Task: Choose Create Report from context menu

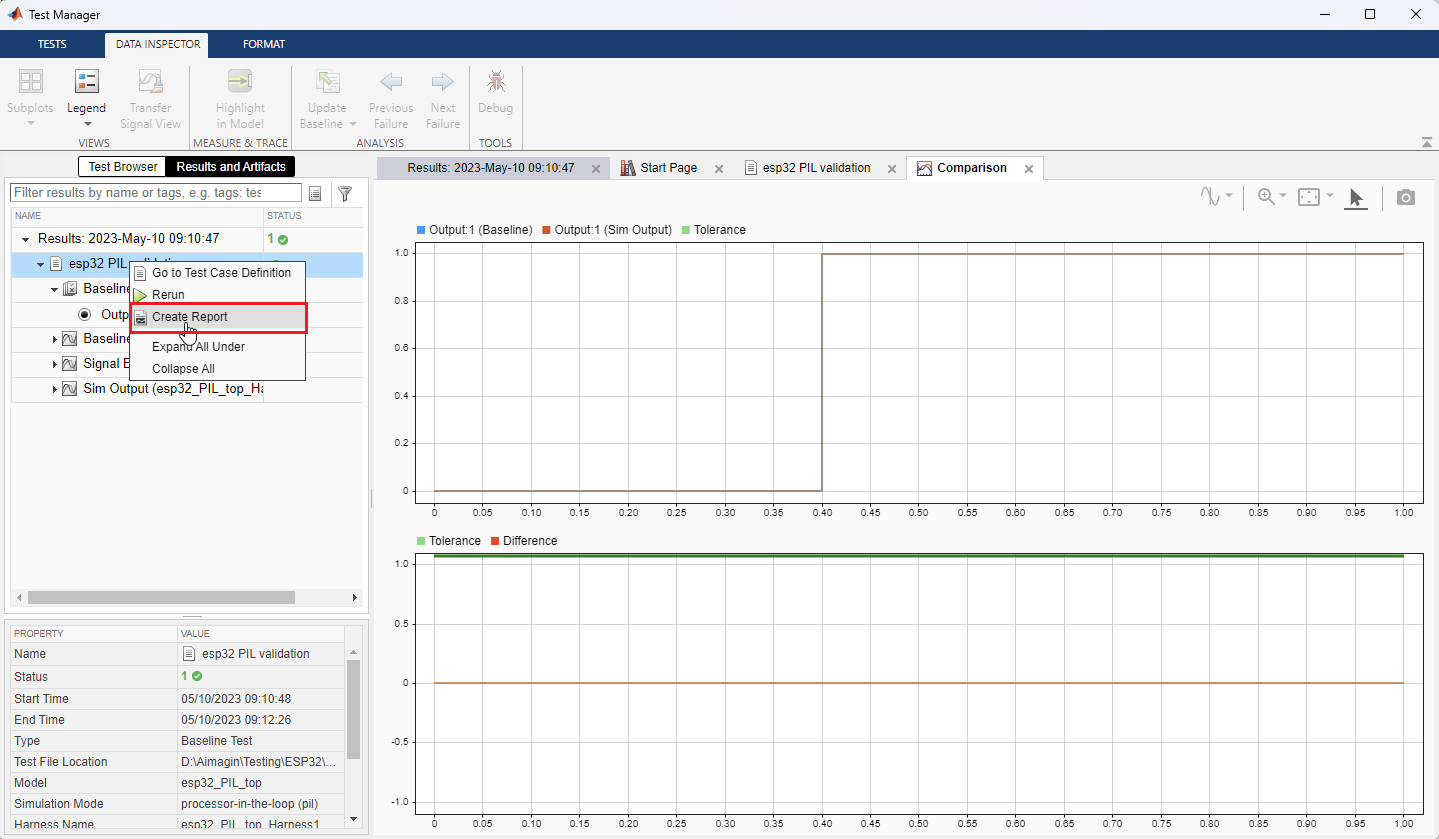Action: point(218,317)
